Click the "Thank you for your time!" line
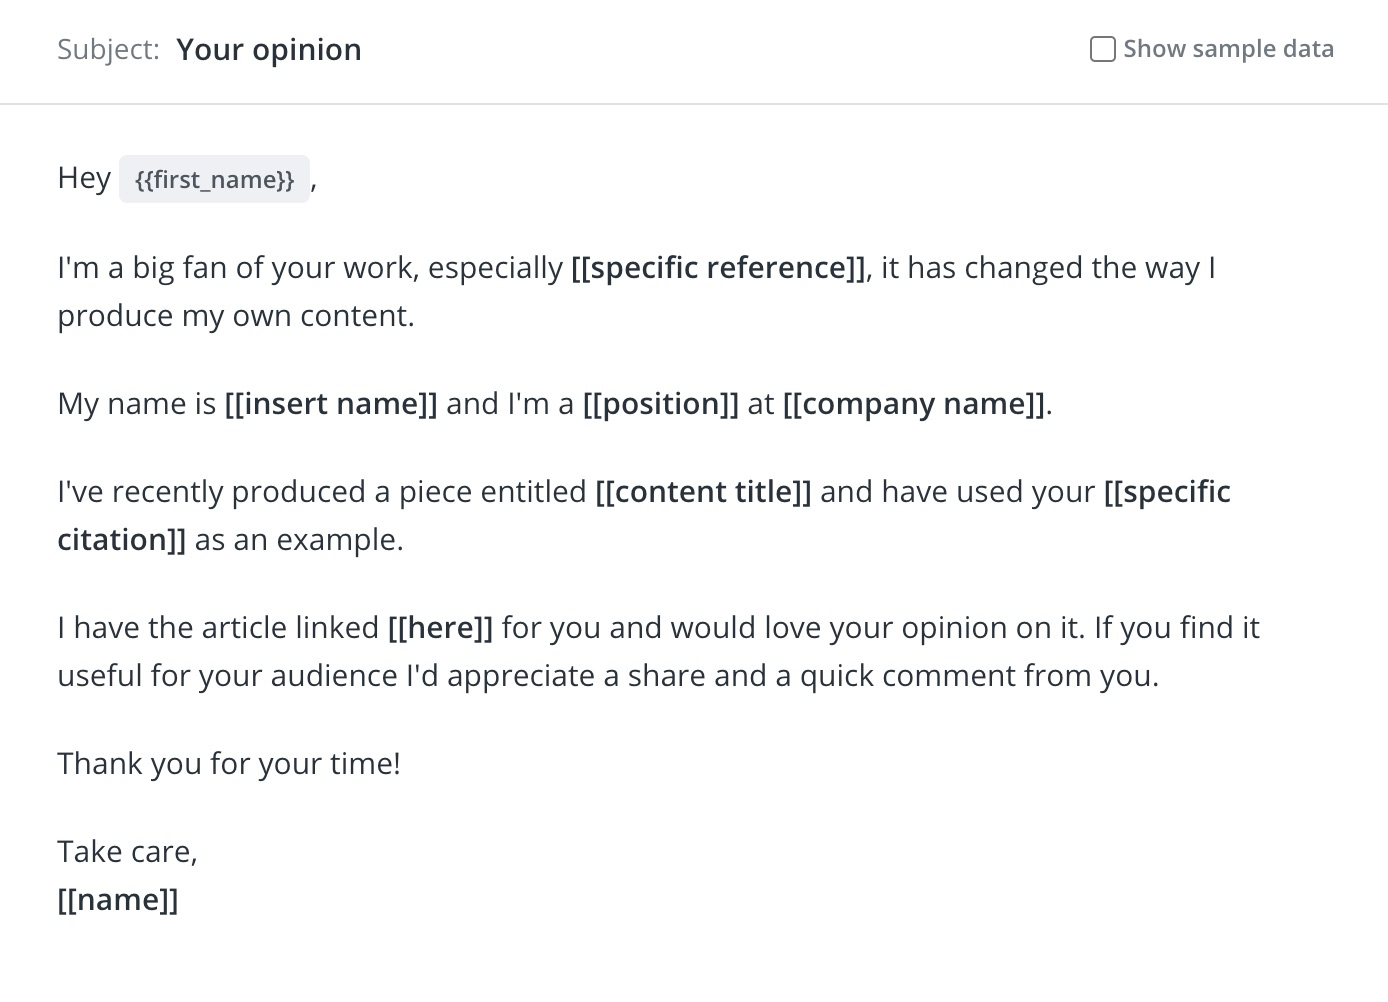 pos(229,764)
